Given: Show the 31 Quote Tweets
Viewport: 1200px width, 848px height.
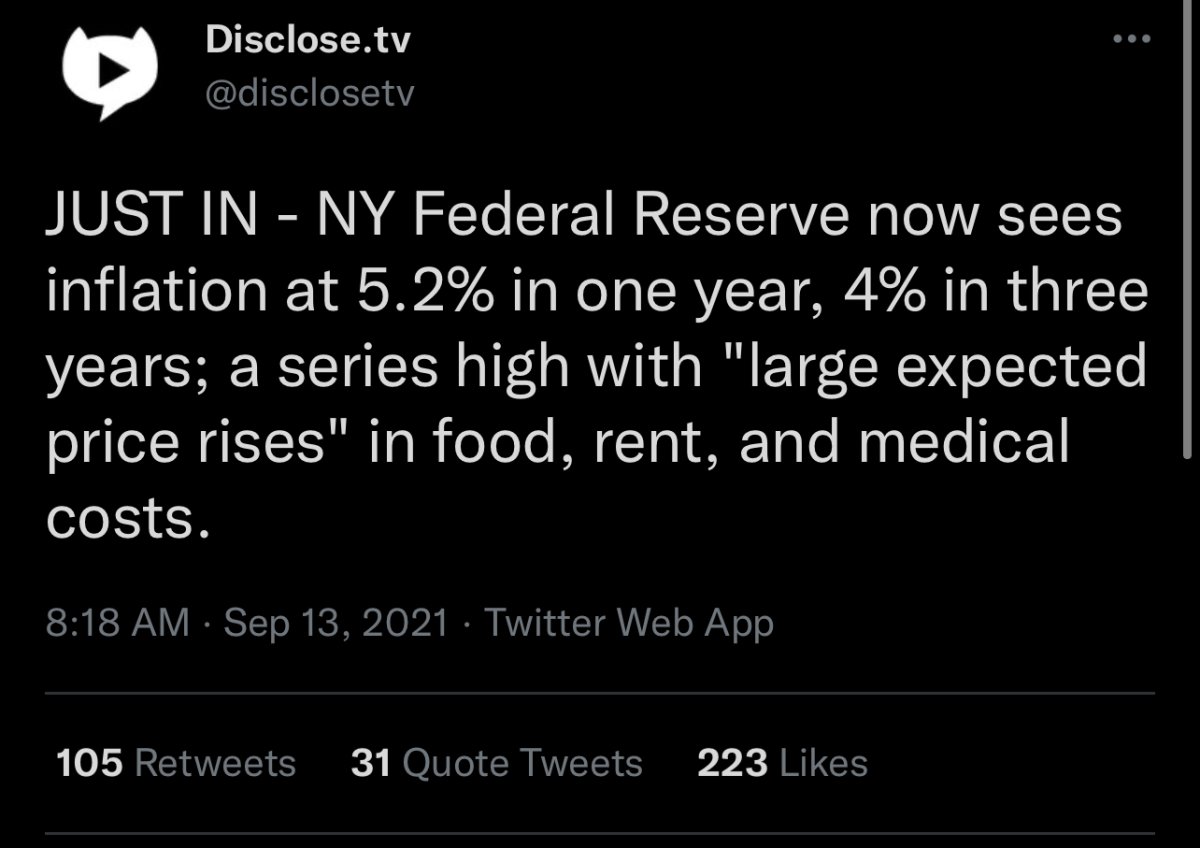Looking at the screenshot, I should tap(496, 763).
